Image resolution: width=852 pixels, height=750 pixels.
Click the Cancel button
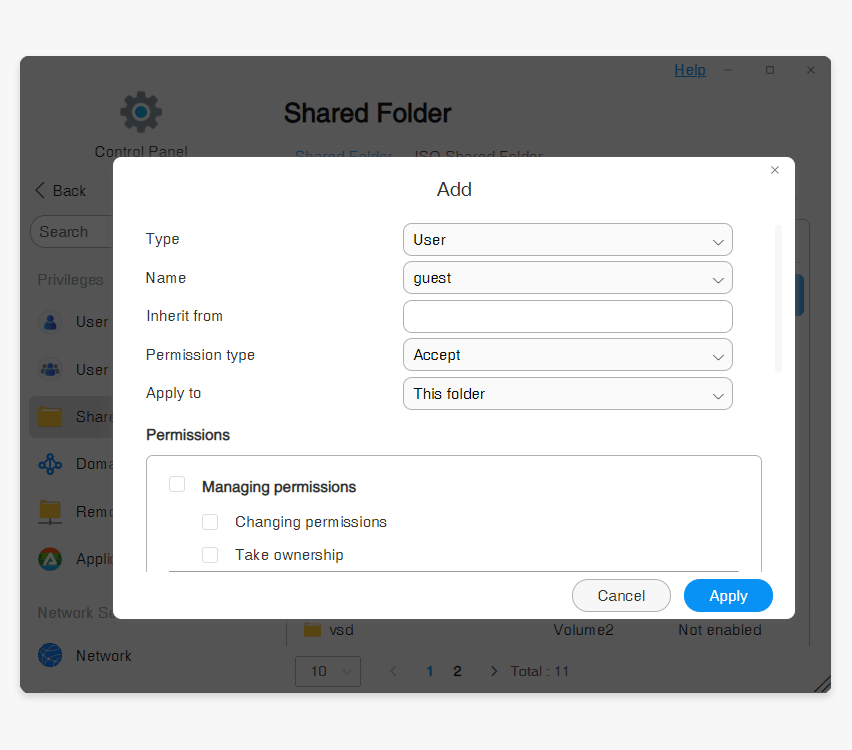[x=621, y=596]
